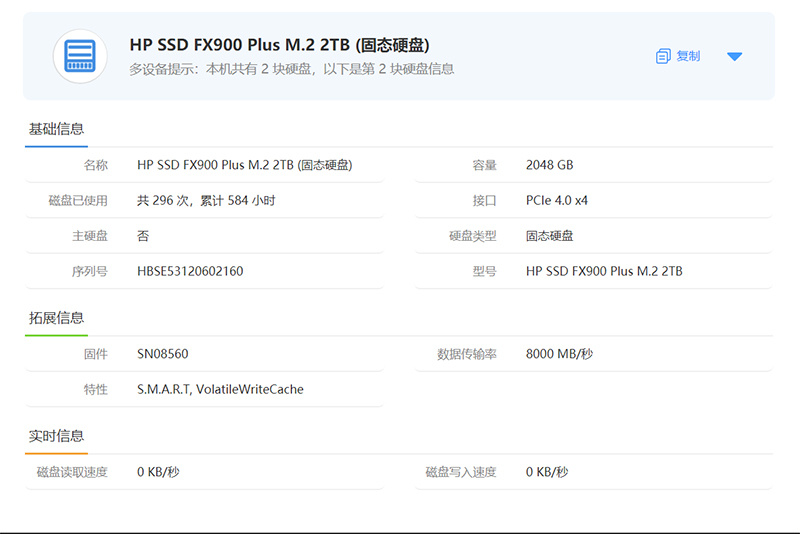Screen dimensions: 800x534
Task: Click the 复制 text button
Action: click(688, 56)
